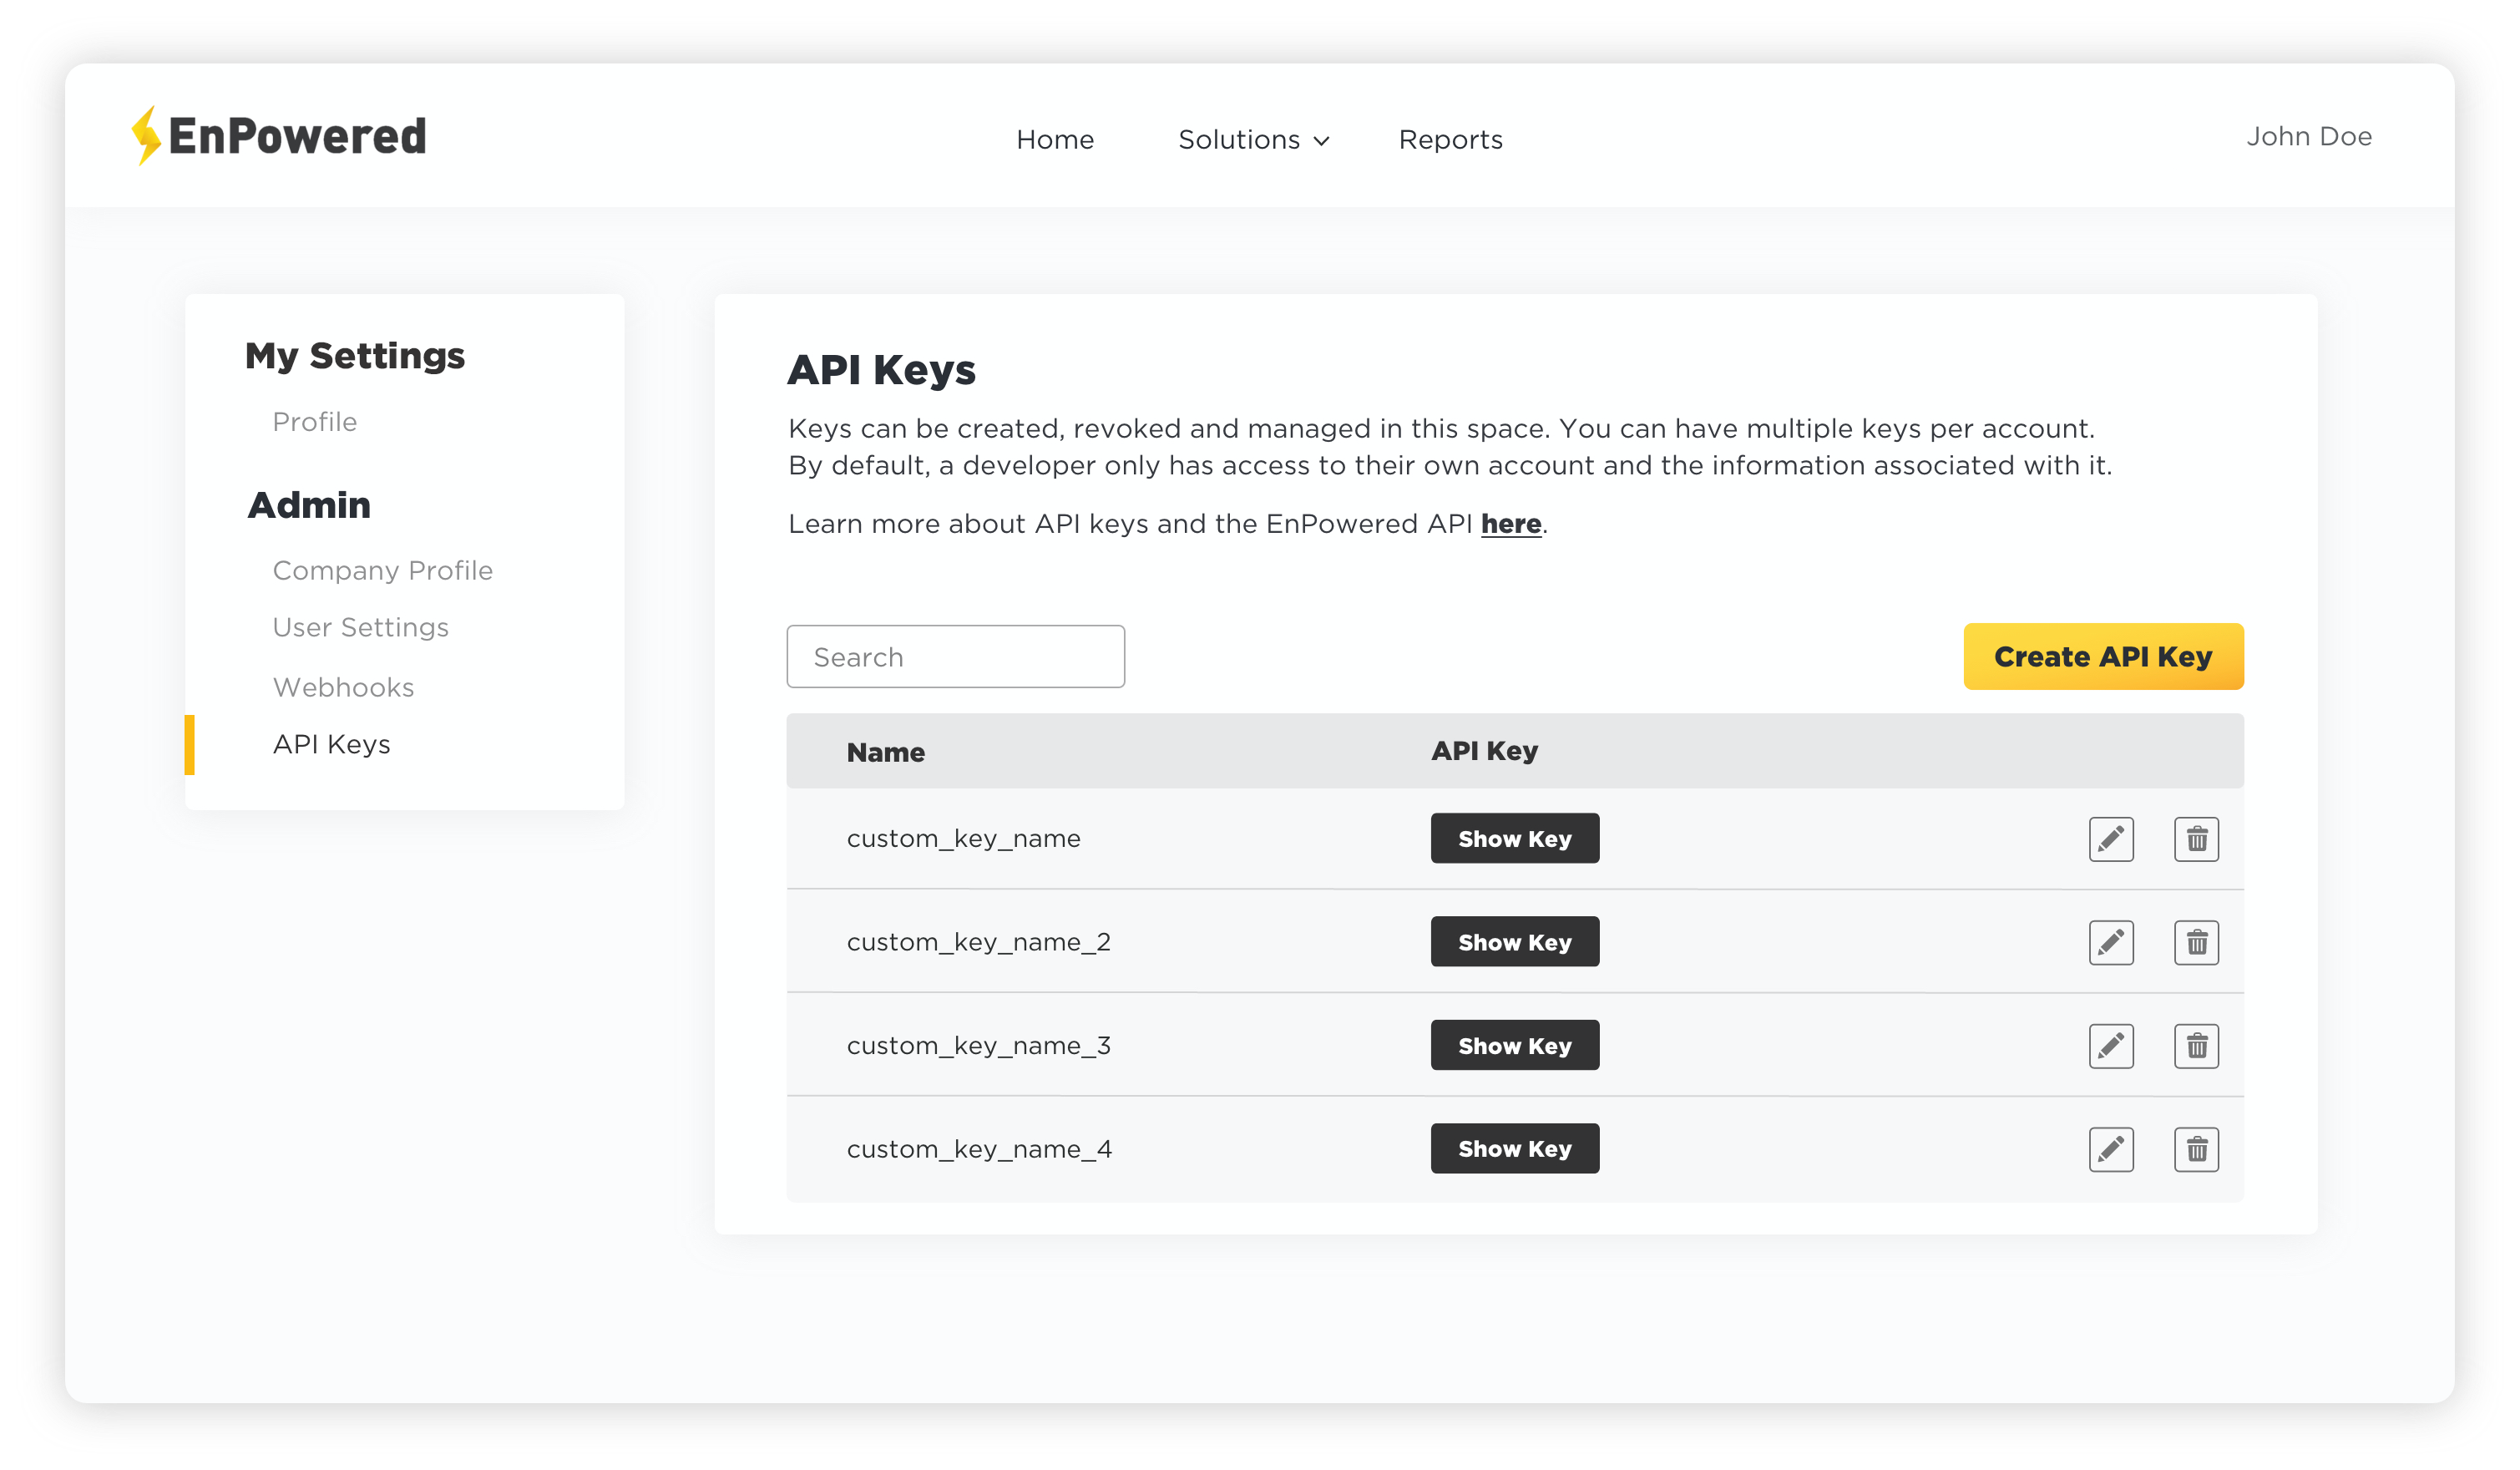The image size is (2520, 1470).
Task: Go to Home in top navigation
Action: (x=1055, y=140)
